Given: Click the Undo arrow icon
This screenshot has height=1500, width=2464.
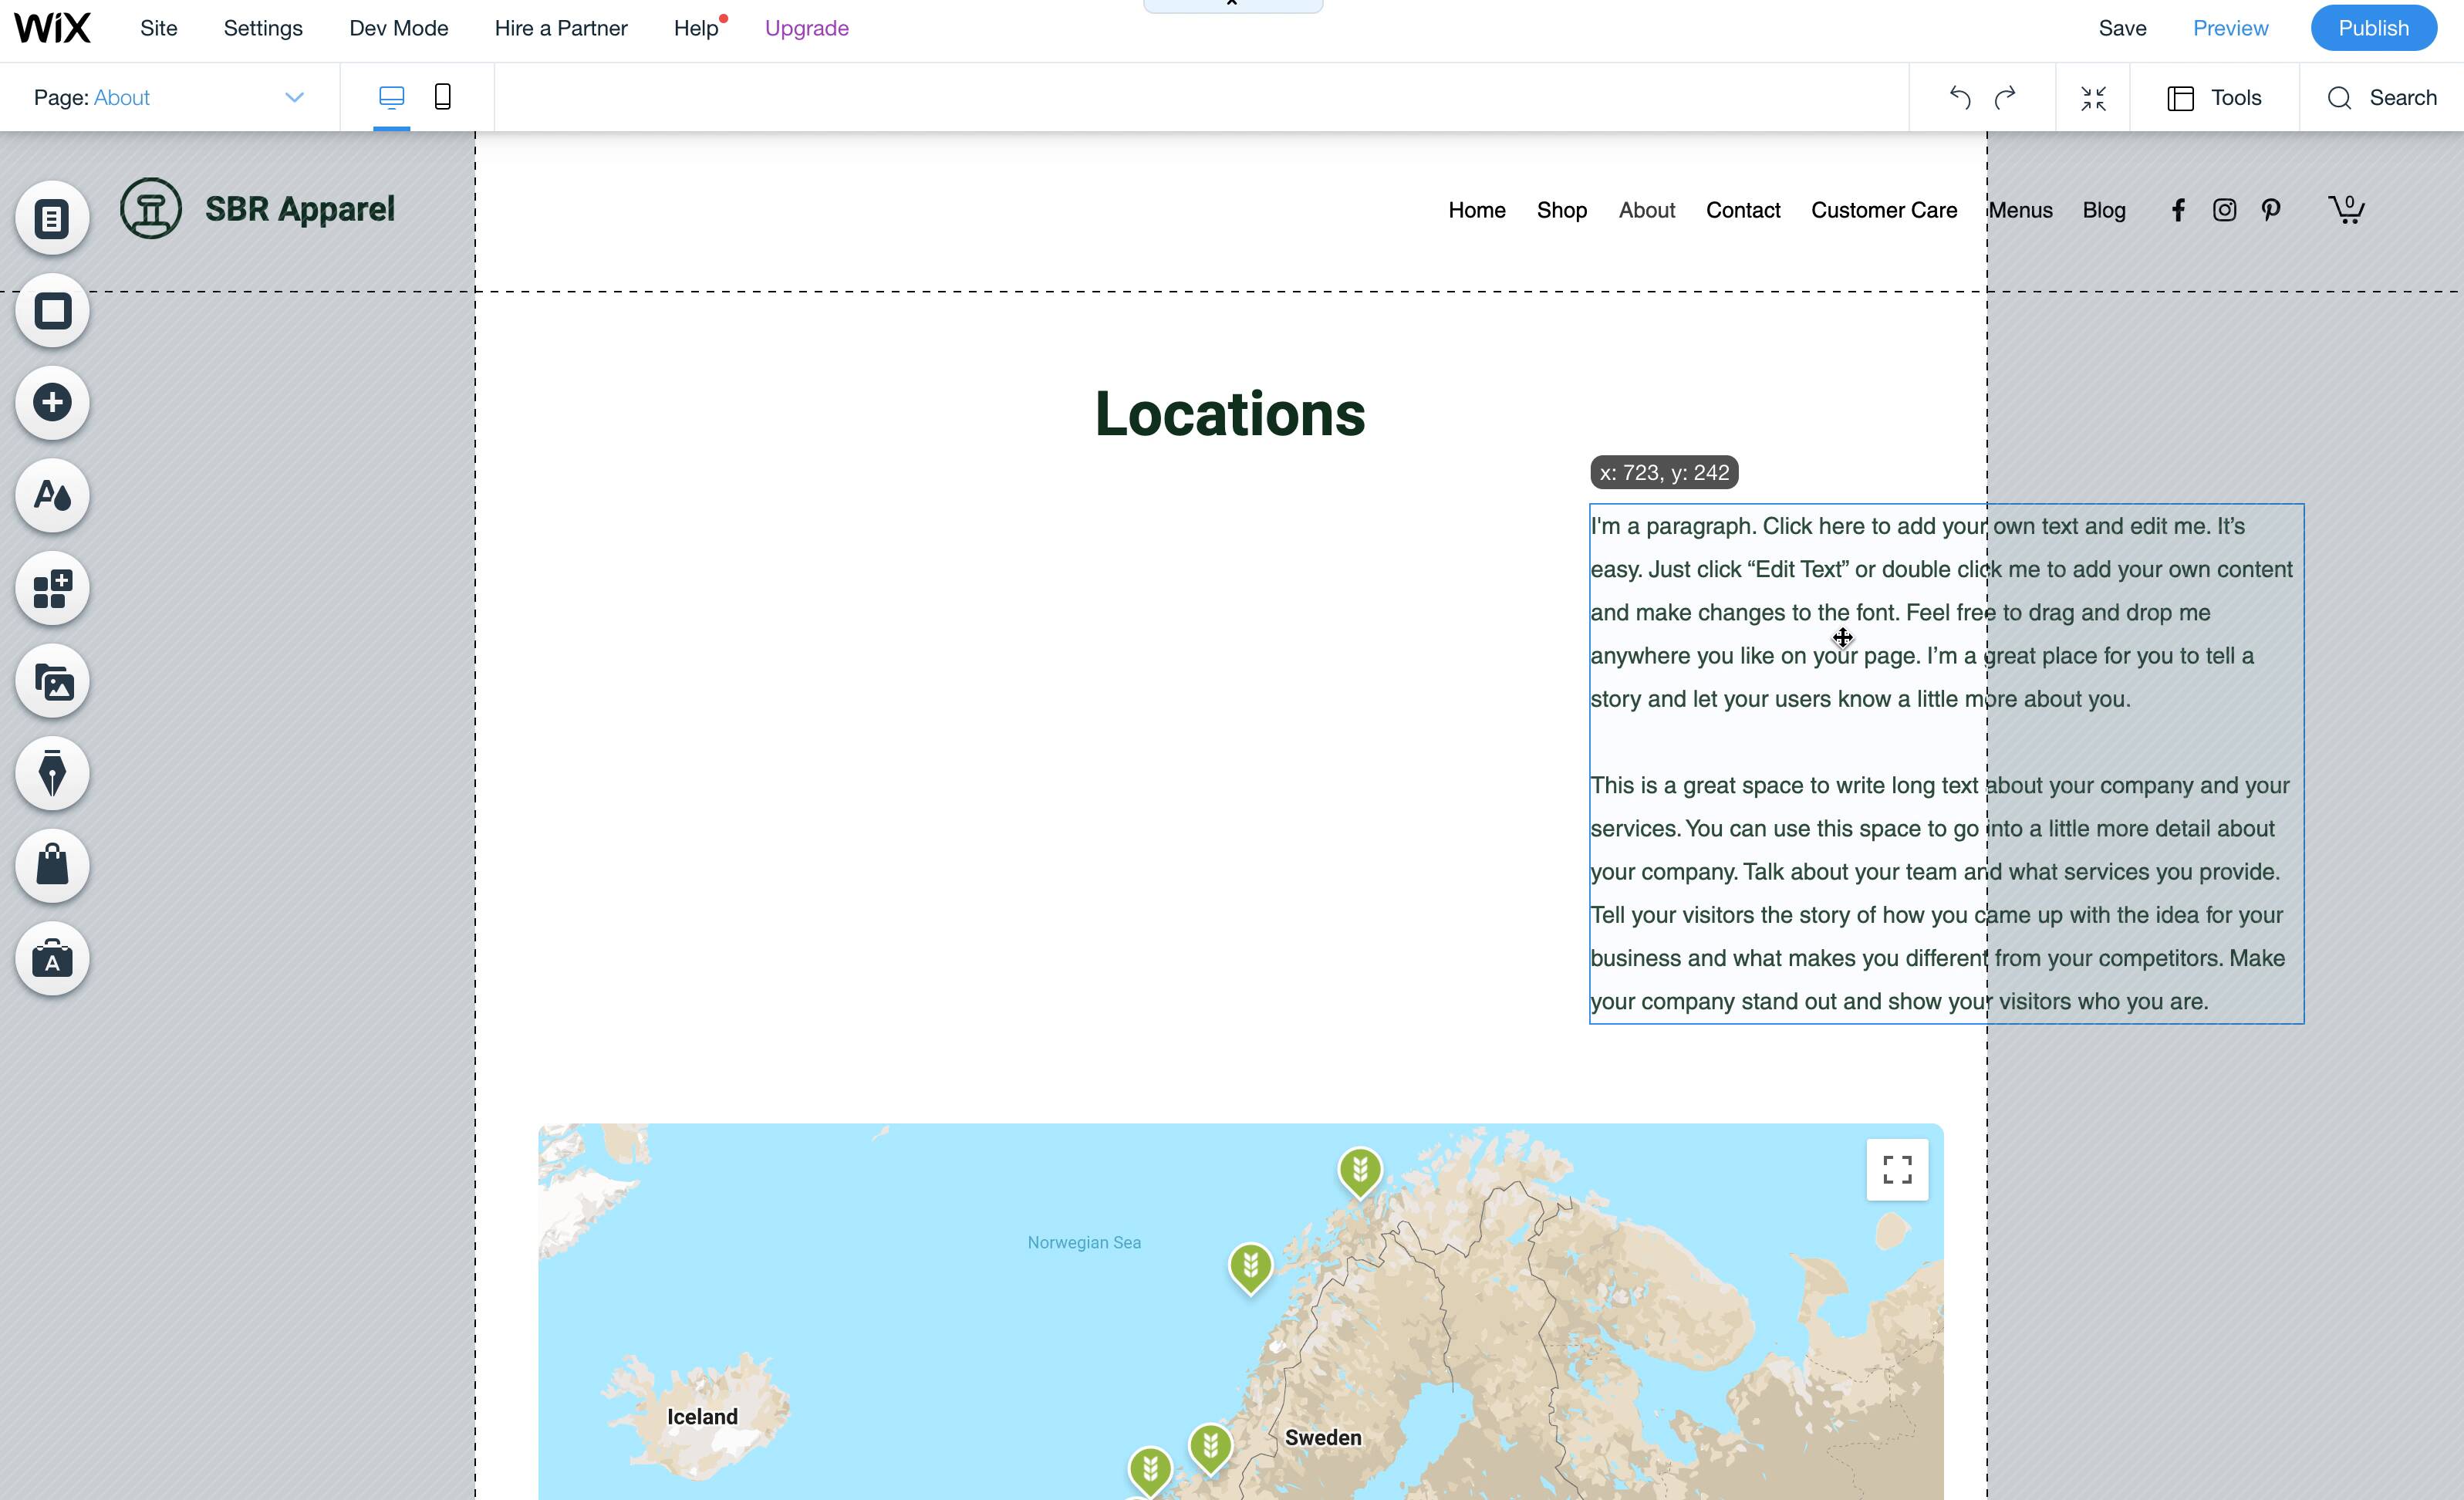Looking at the screenshot, I should click(x=1959, y=98).
